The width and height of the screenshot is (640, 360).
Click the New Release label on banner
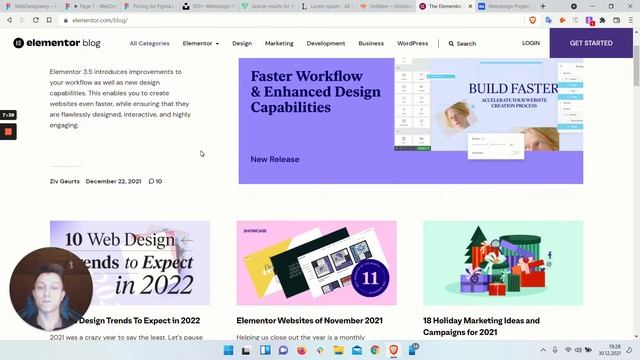click(x=275, y=160)
